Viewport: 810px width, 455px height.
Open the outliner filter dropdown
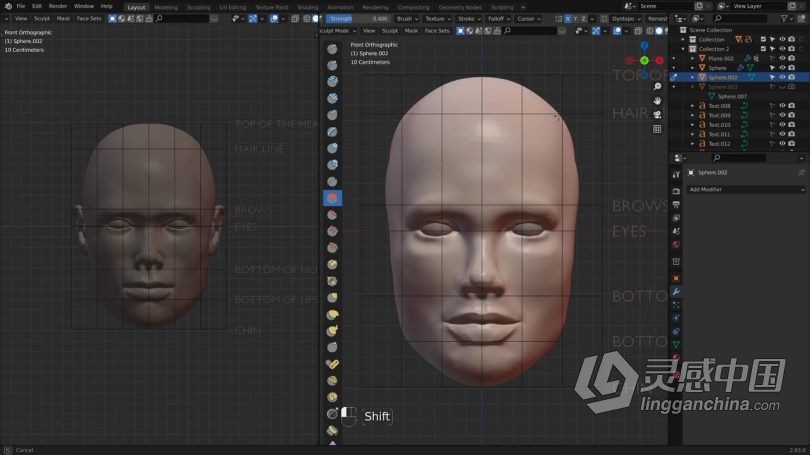click(787, 19)
